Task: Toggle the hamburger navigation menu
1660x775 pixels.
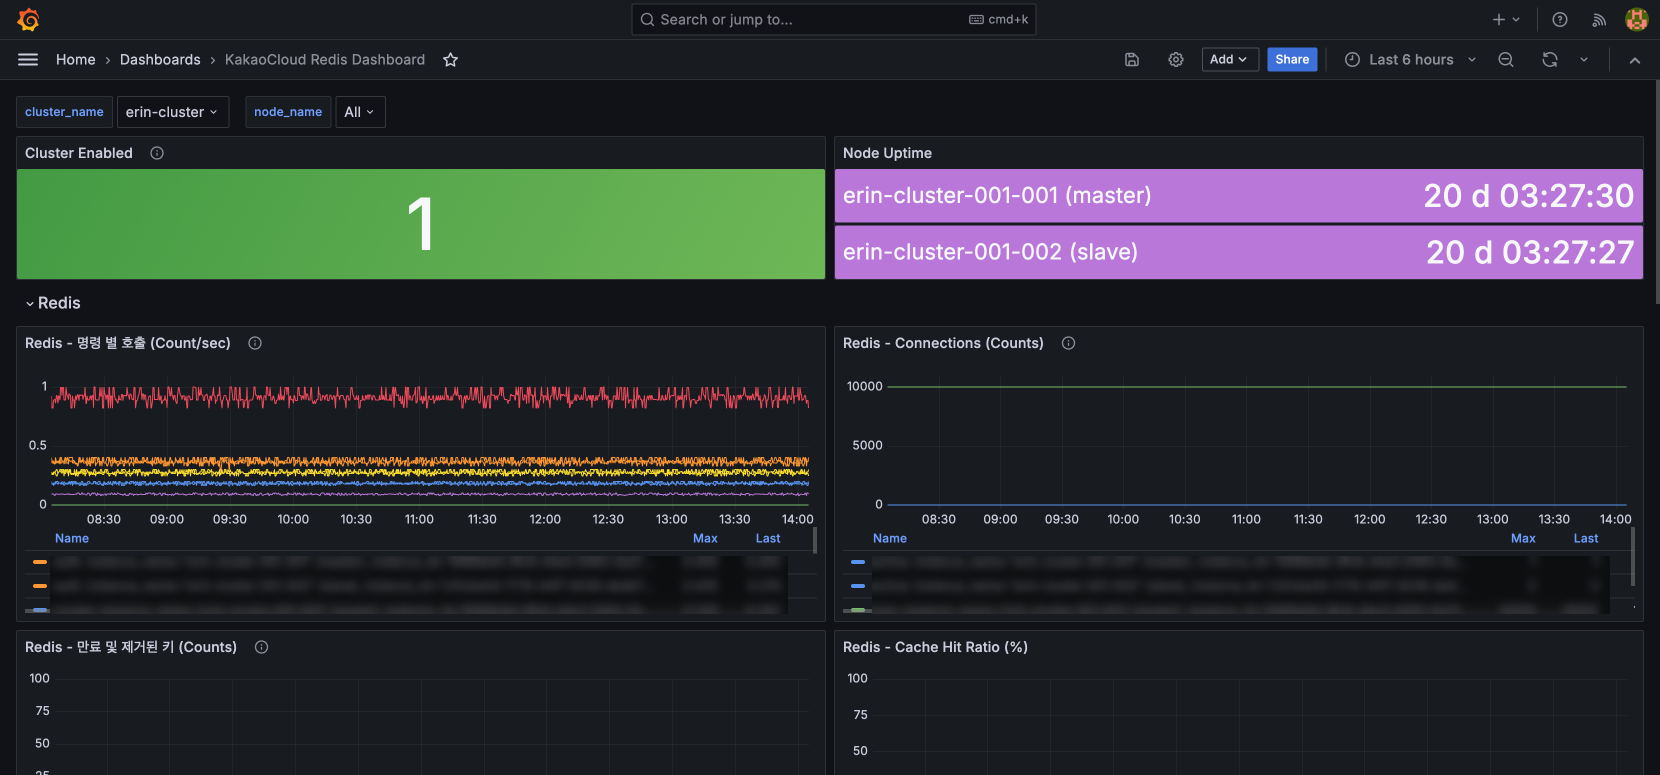Action: (28, 60)
